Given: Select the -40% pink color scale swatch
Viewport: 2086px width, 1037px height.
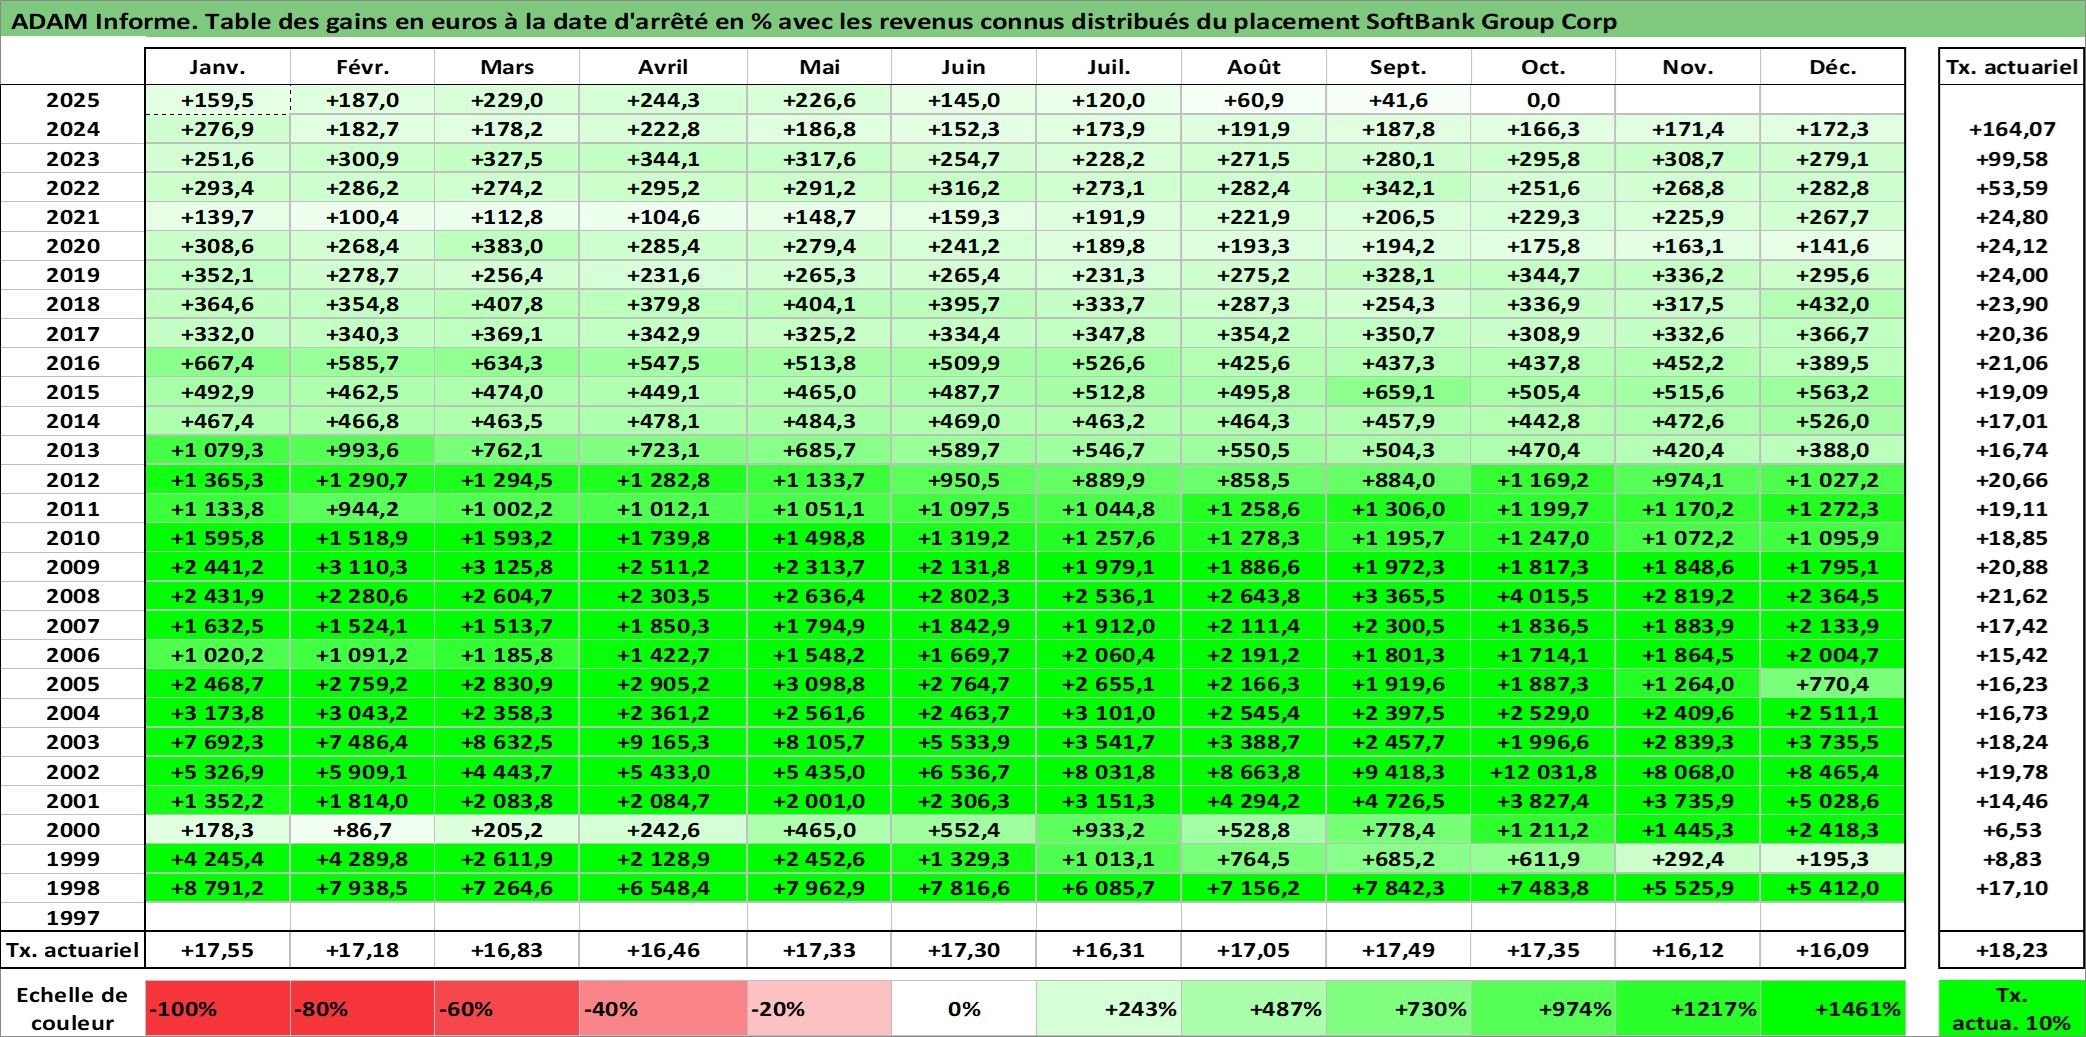Looking at the screenshot, I should tap(663, 1008).
